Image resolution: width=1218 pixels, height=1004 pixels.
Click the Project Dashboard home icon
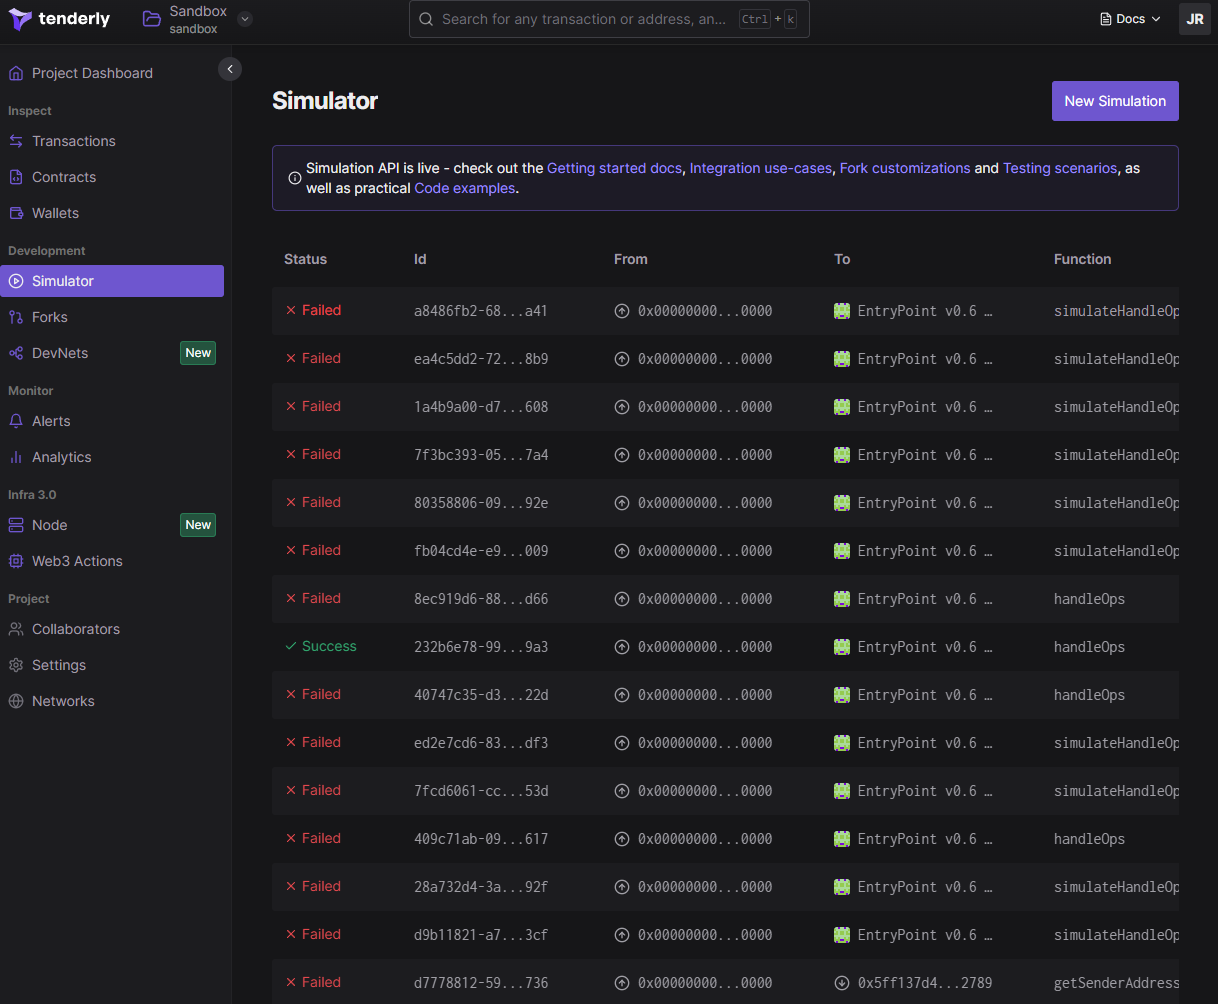16,73
